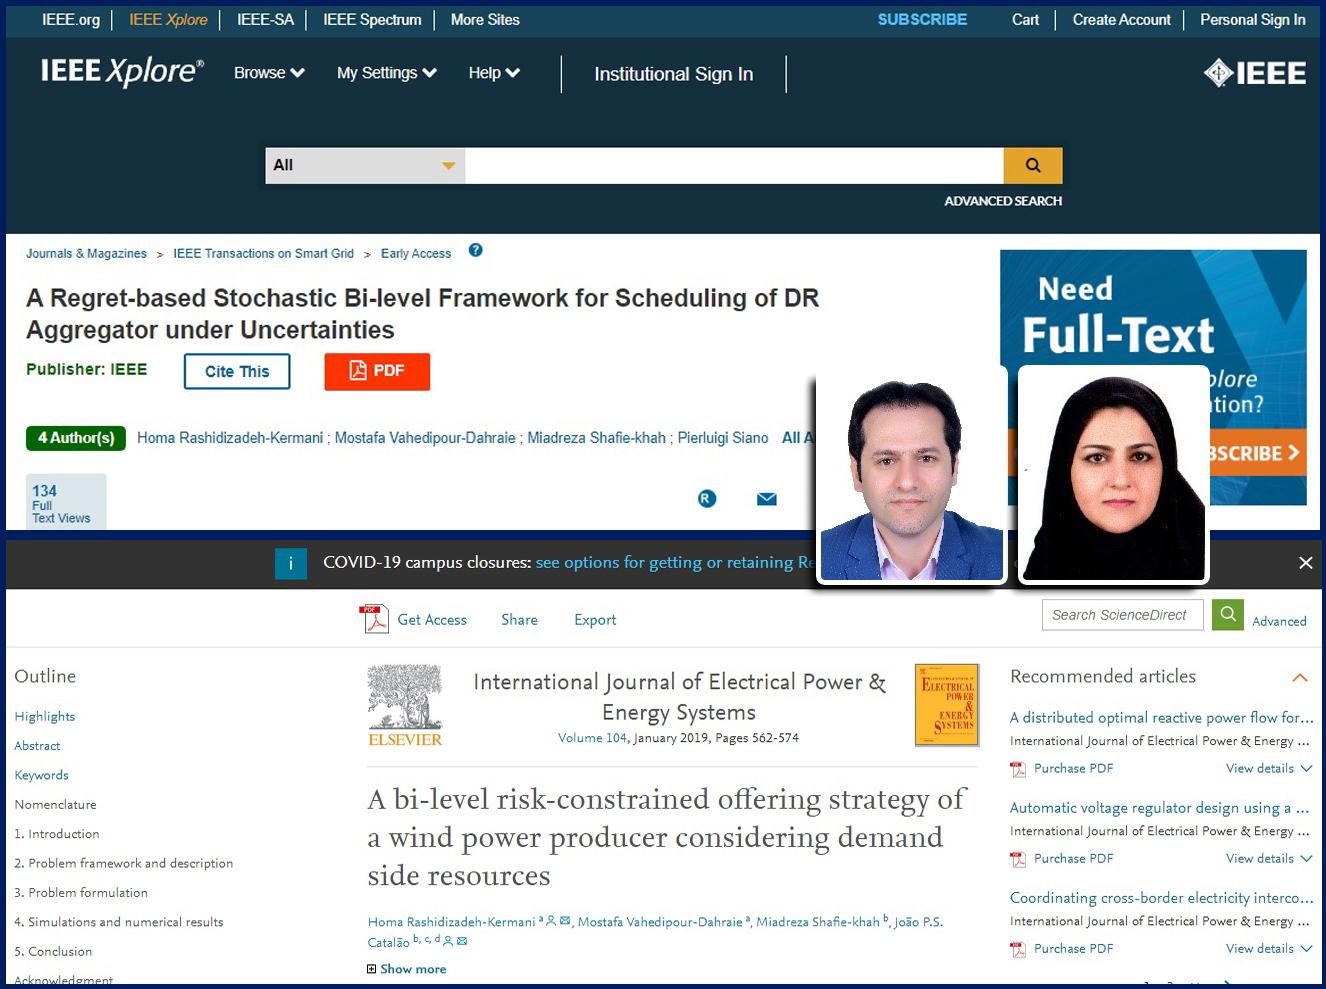Click the green ScienceDirect search button
Image resolution: width=1326 pixels, height=989 pixels.
(x=1228, y=614)
